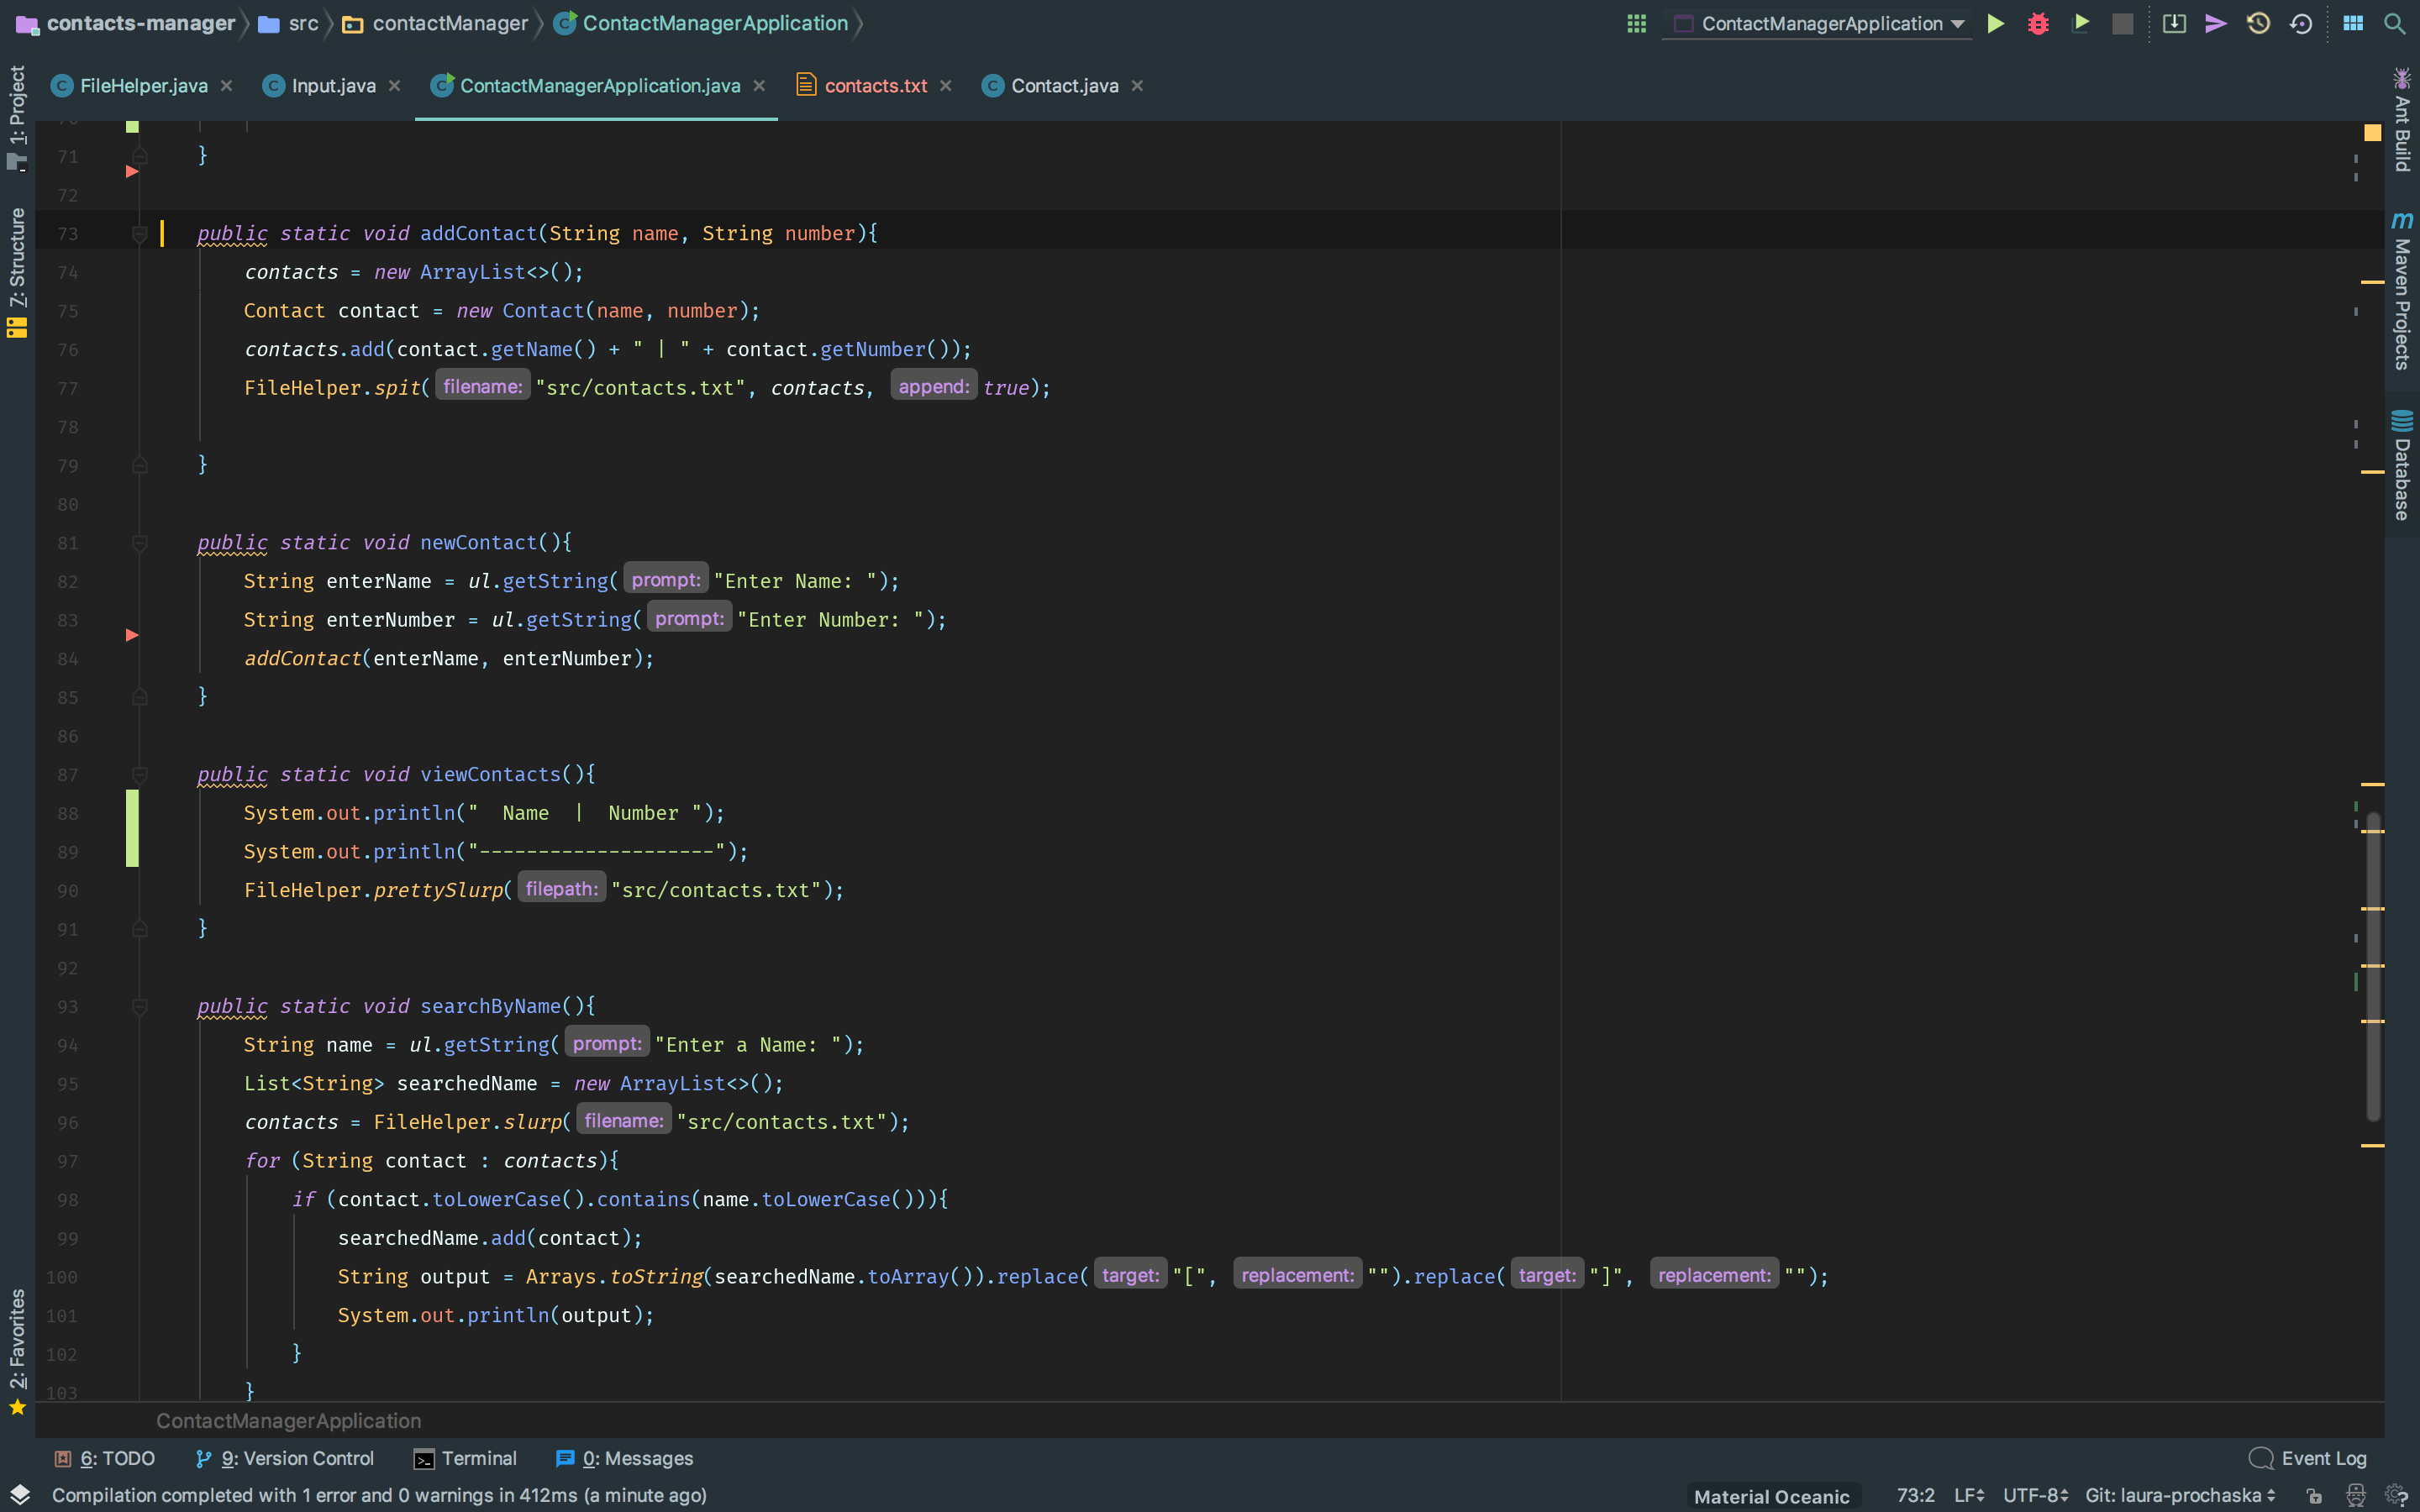Image resolution: width=2420 pixels, height=1512 pixels.
Task: Collapse newContact method fold marker line 81
Action: (140, 543)
